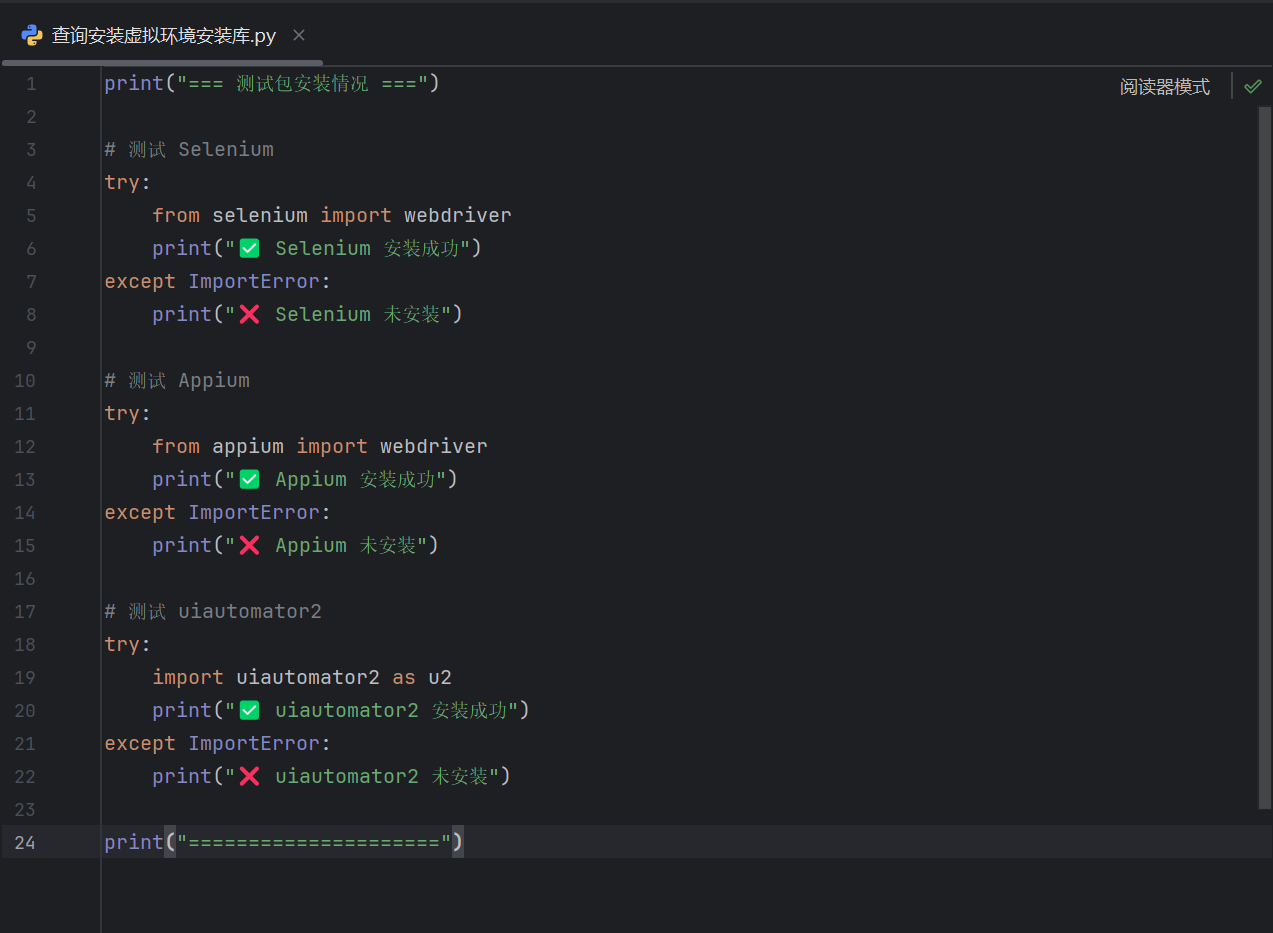
Task: Click 'except ImportError:' on line 14
Action: point(217,513)
